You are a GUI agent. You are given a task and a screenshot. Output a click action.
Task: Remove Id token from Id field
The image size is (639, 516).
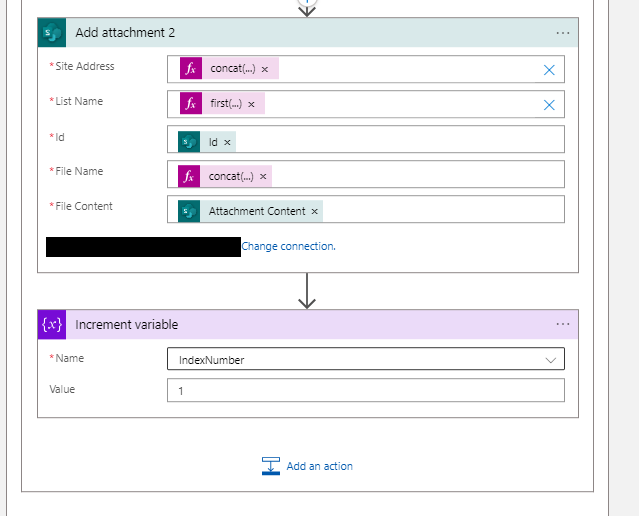[x=227, y=142]
